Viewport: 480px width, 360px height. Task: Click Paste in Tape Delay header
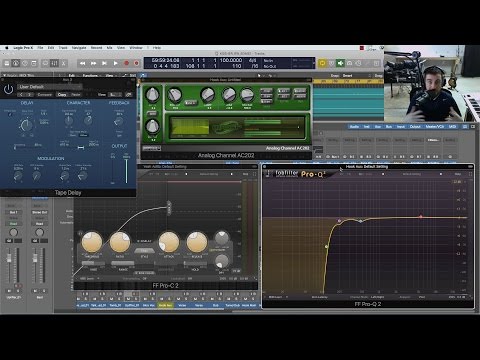point(76,95)
